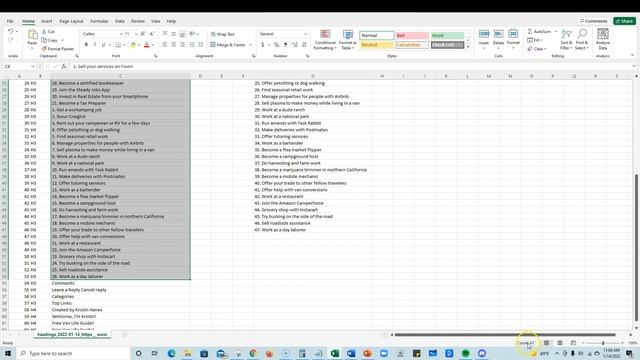640x360 pixels.
Task: Expand Merge & Center dropdown arrow
Action: [x=250, y=45]
